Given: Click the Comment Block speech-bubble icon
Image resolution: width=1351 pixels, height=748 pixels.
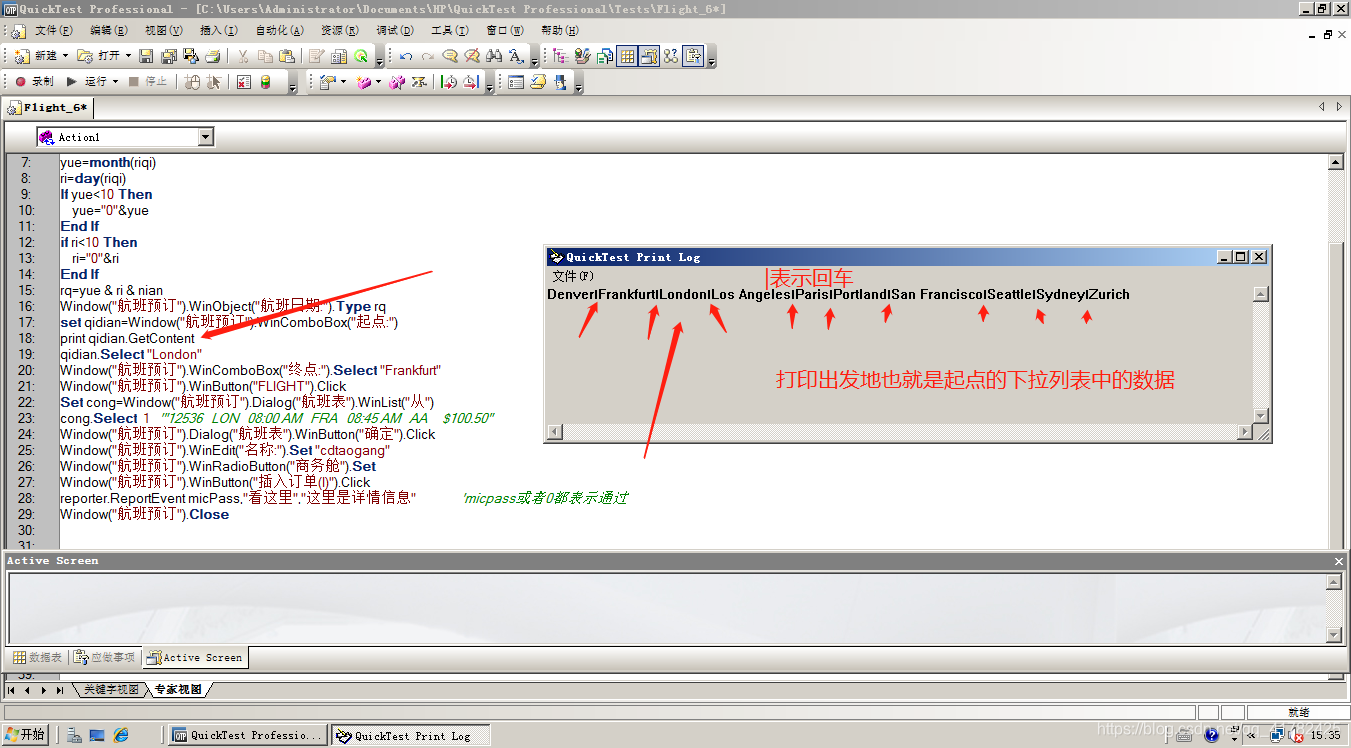Looking at the screenshot, I should pos(450,56).
